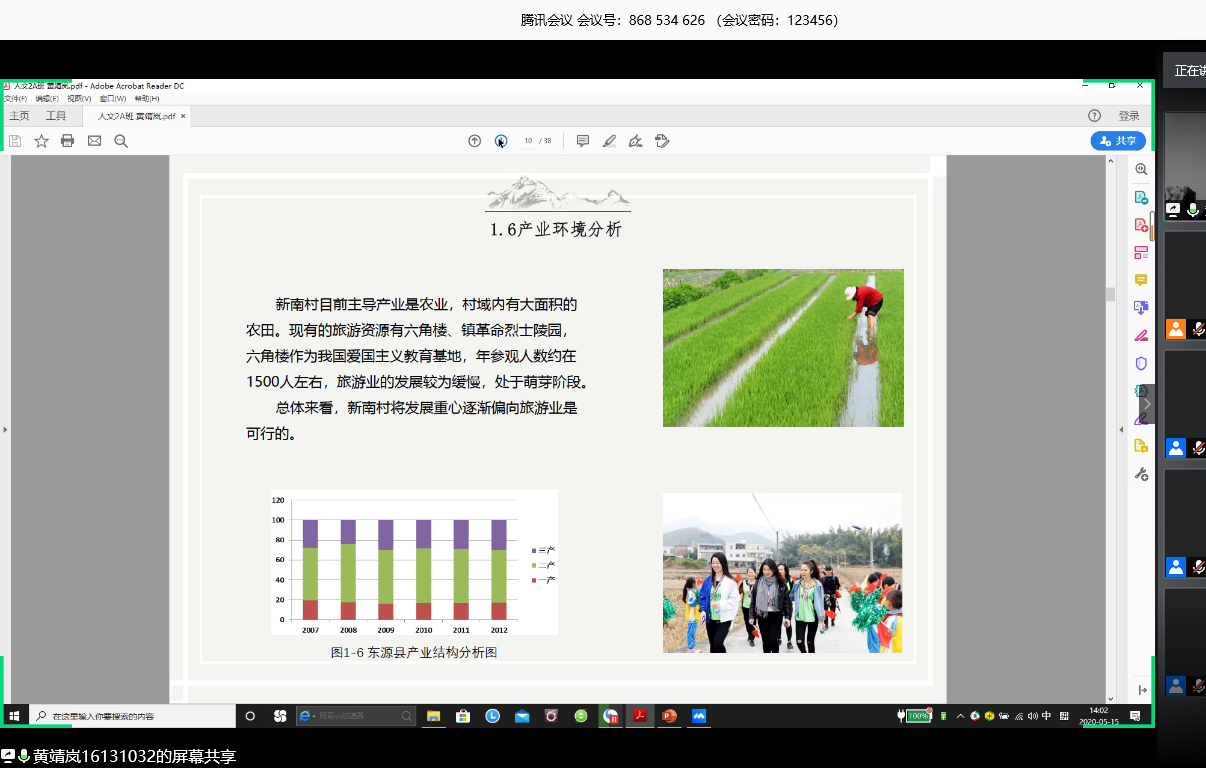Switch to the 主页 tab

tap(19, 116)
